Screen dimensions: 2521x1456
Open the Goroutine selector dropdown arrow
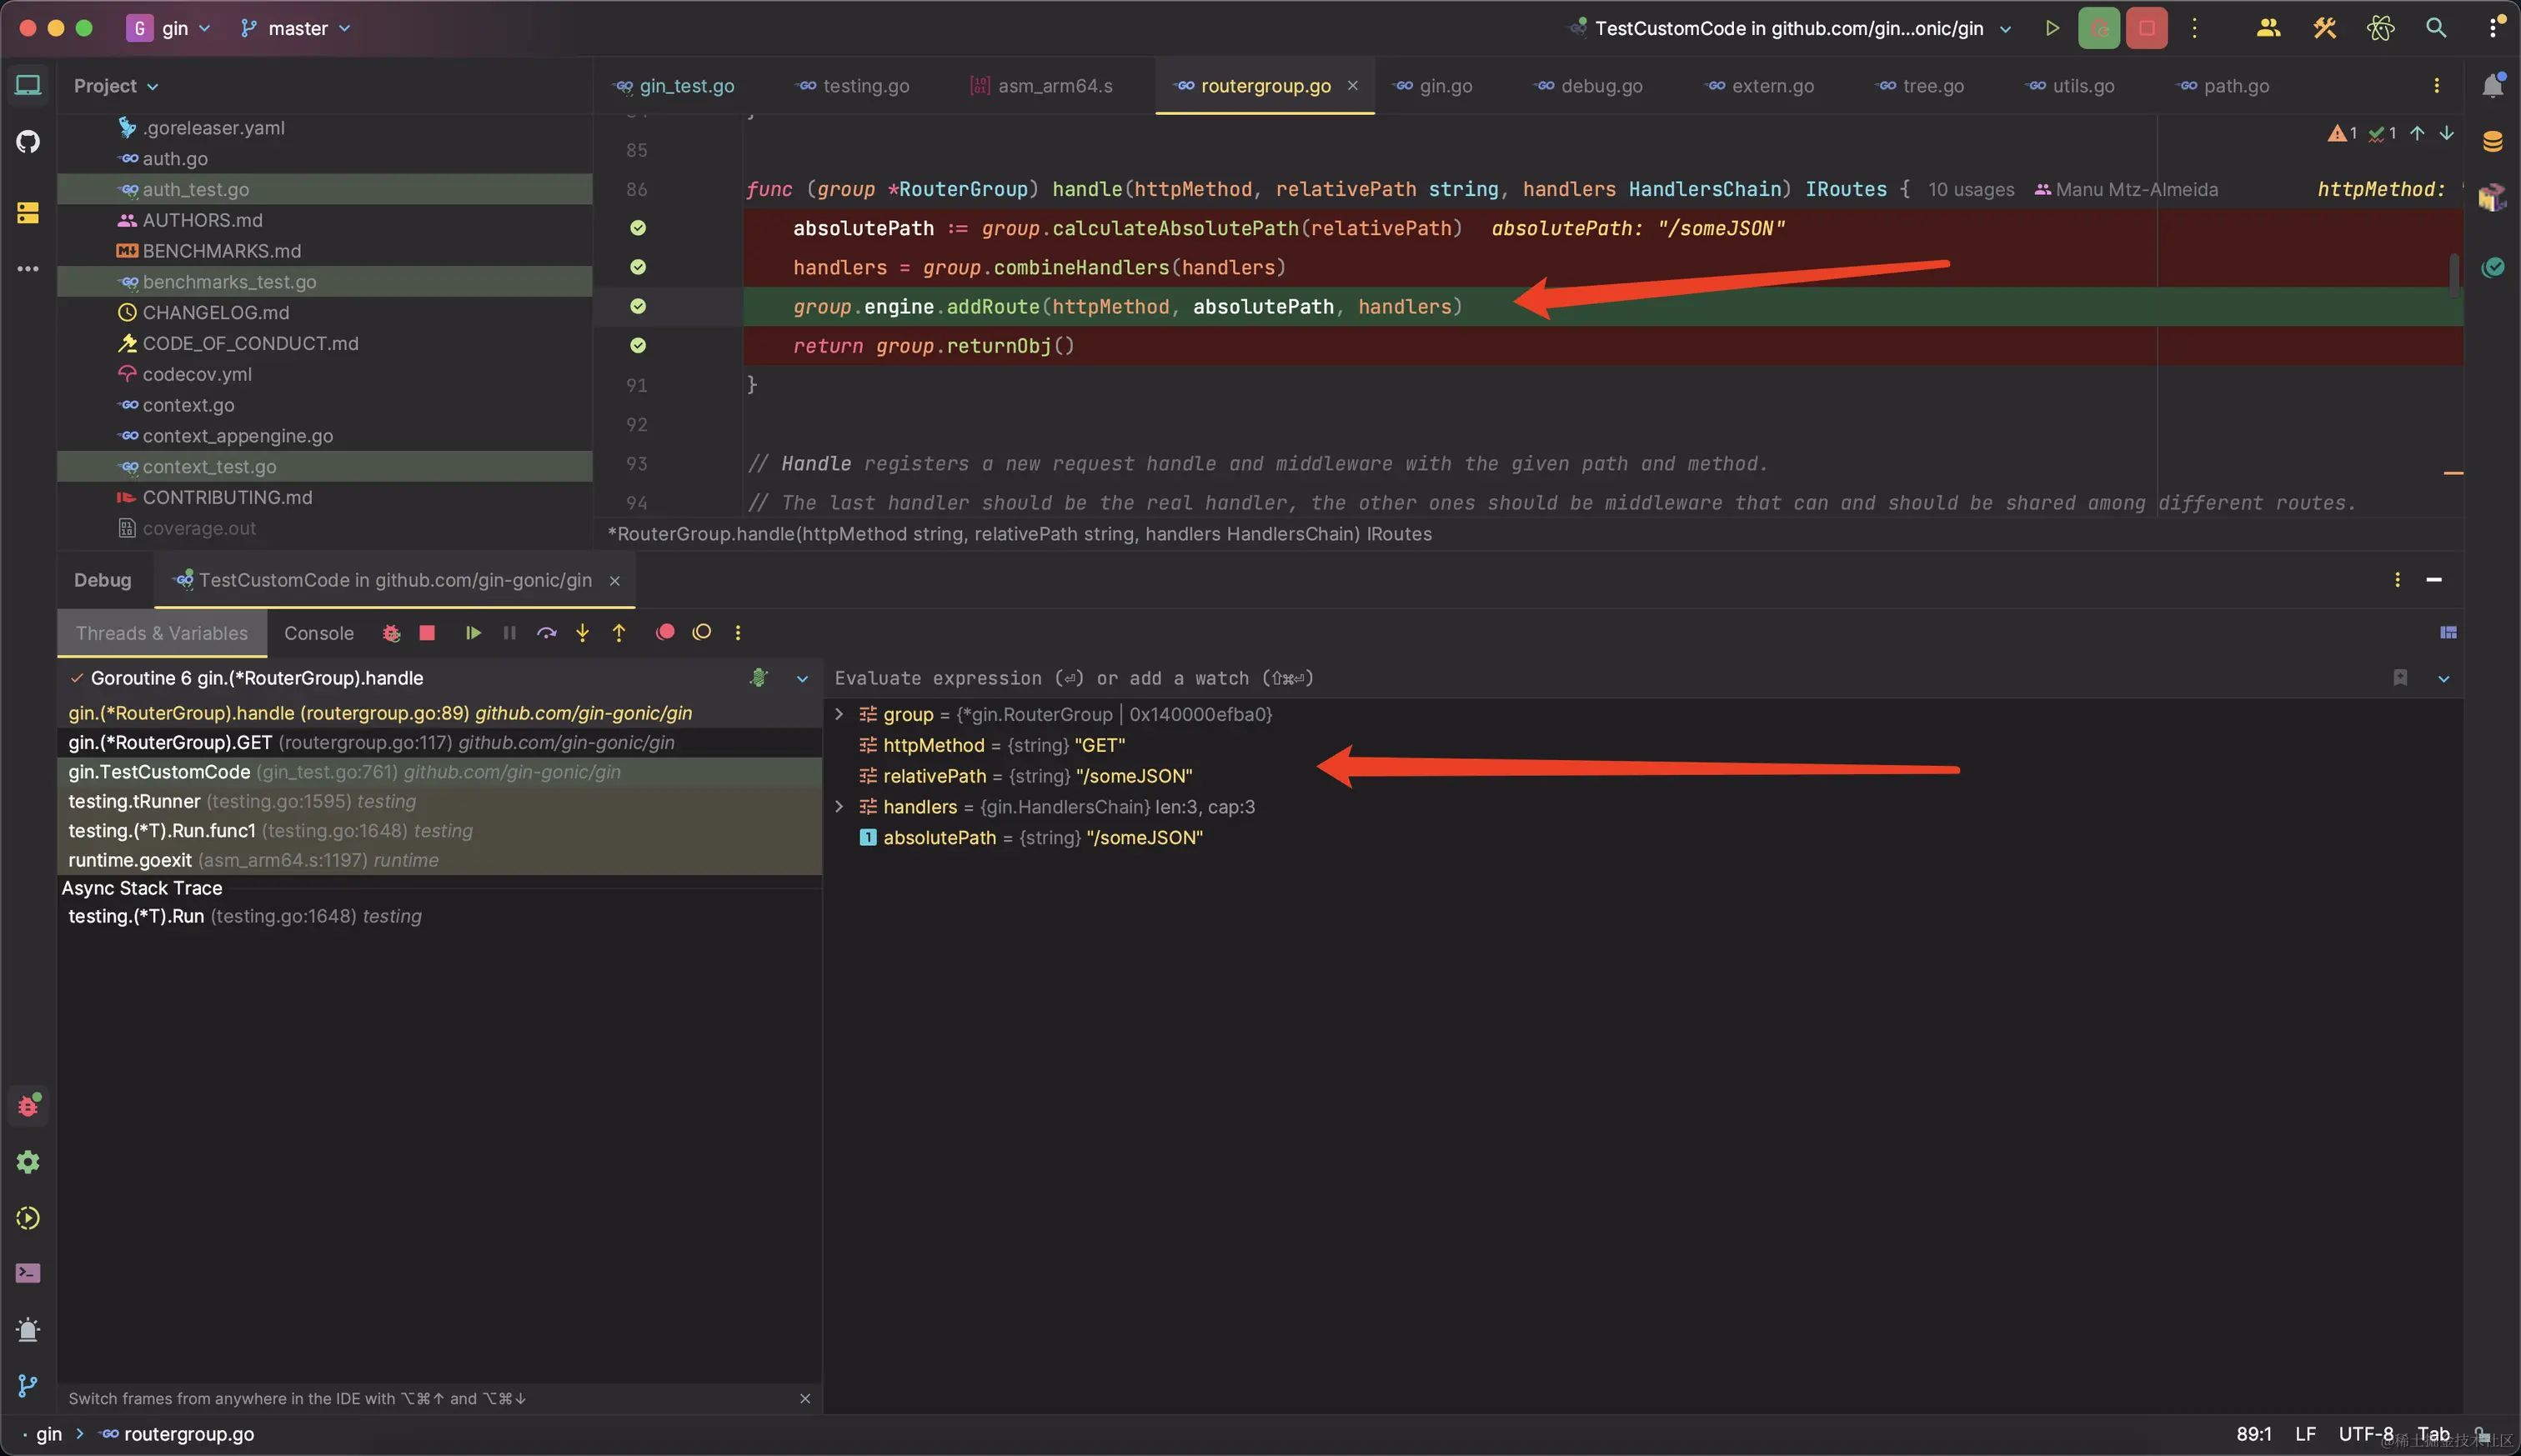[802, 679]
